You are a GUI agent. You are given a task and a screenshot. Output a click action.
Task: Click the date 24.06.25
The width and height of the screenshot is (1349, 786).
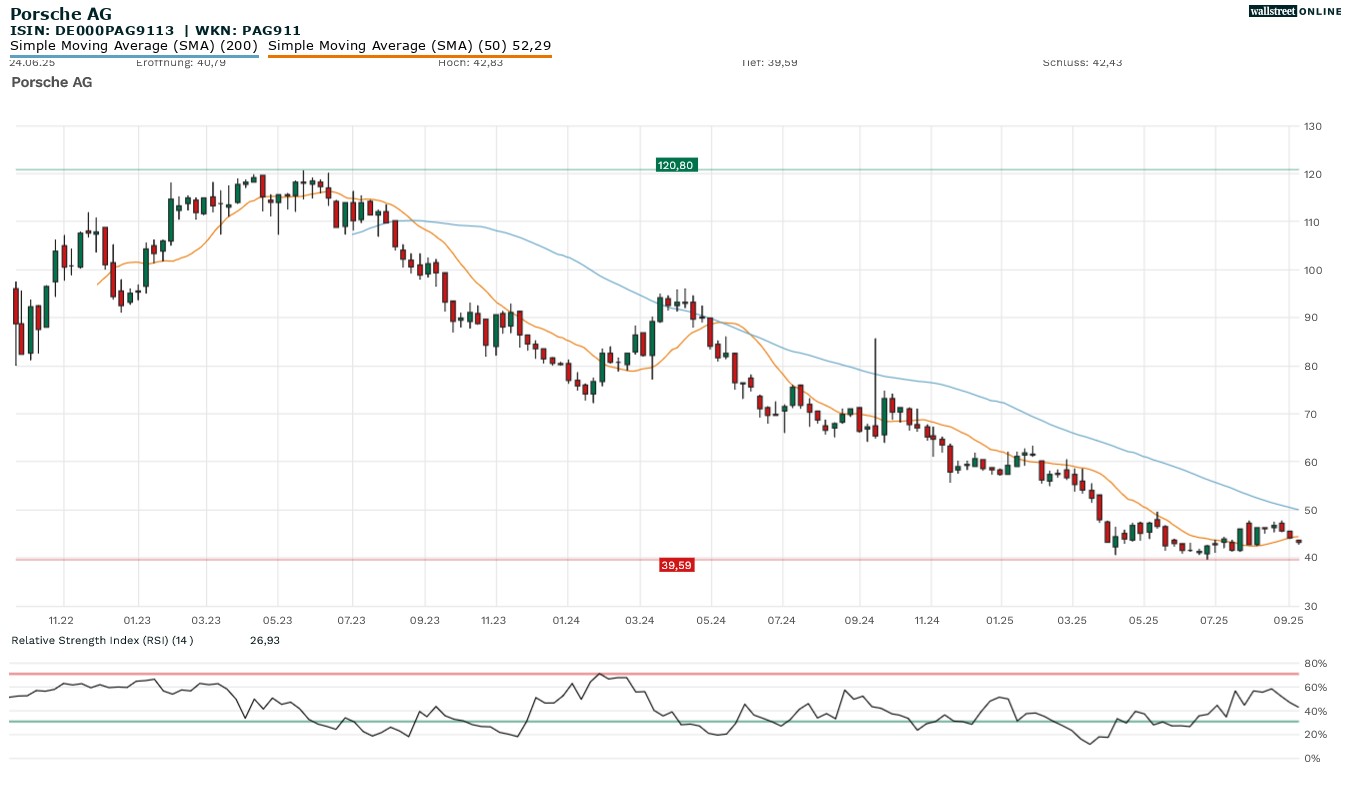(x=32, y=63)
